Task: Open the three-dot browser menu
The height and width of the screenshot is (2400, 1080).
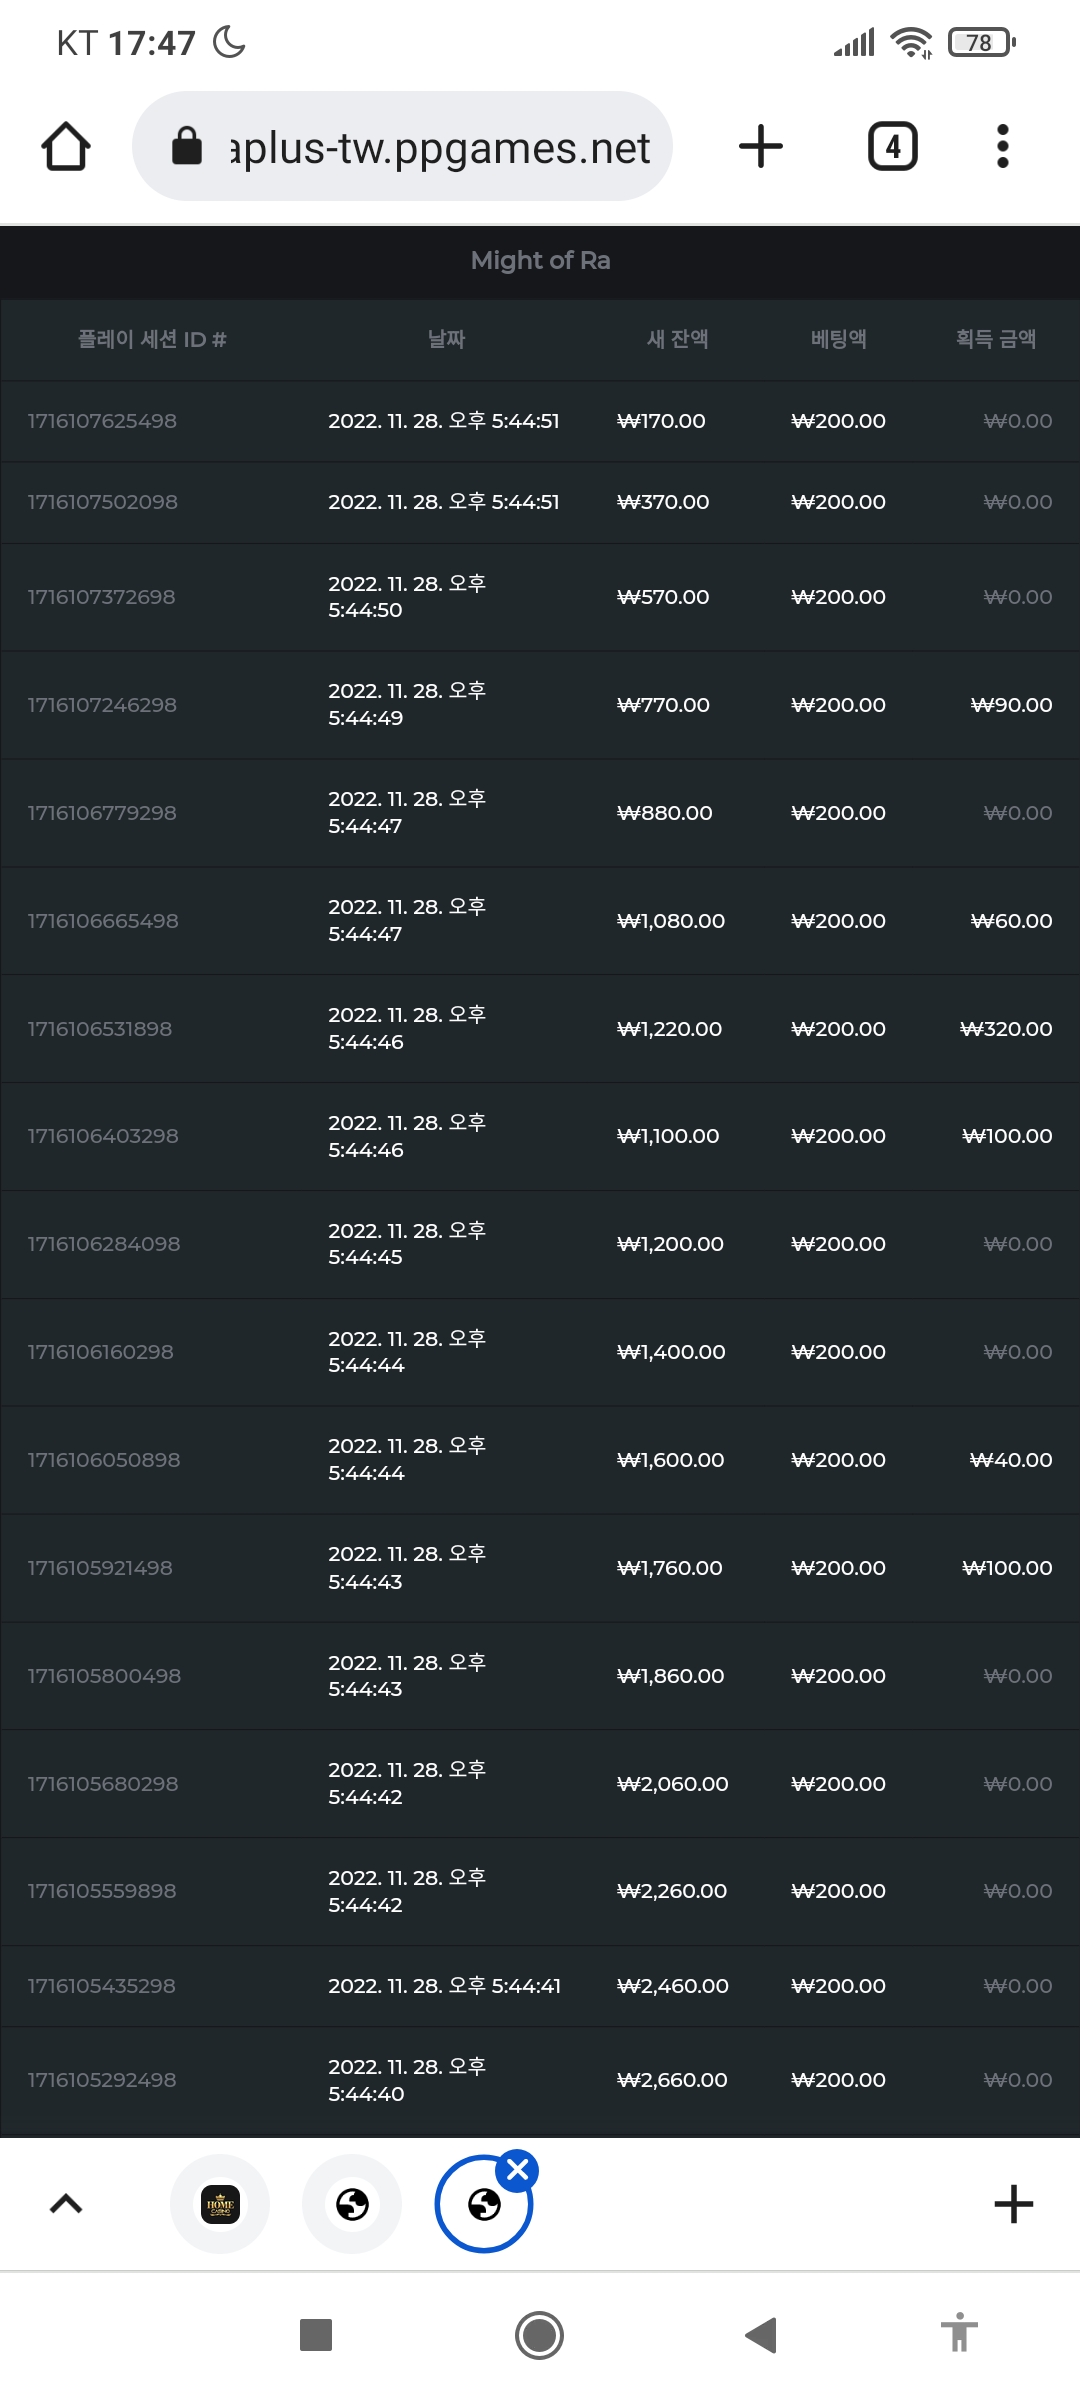Action: pos(1003,147)
